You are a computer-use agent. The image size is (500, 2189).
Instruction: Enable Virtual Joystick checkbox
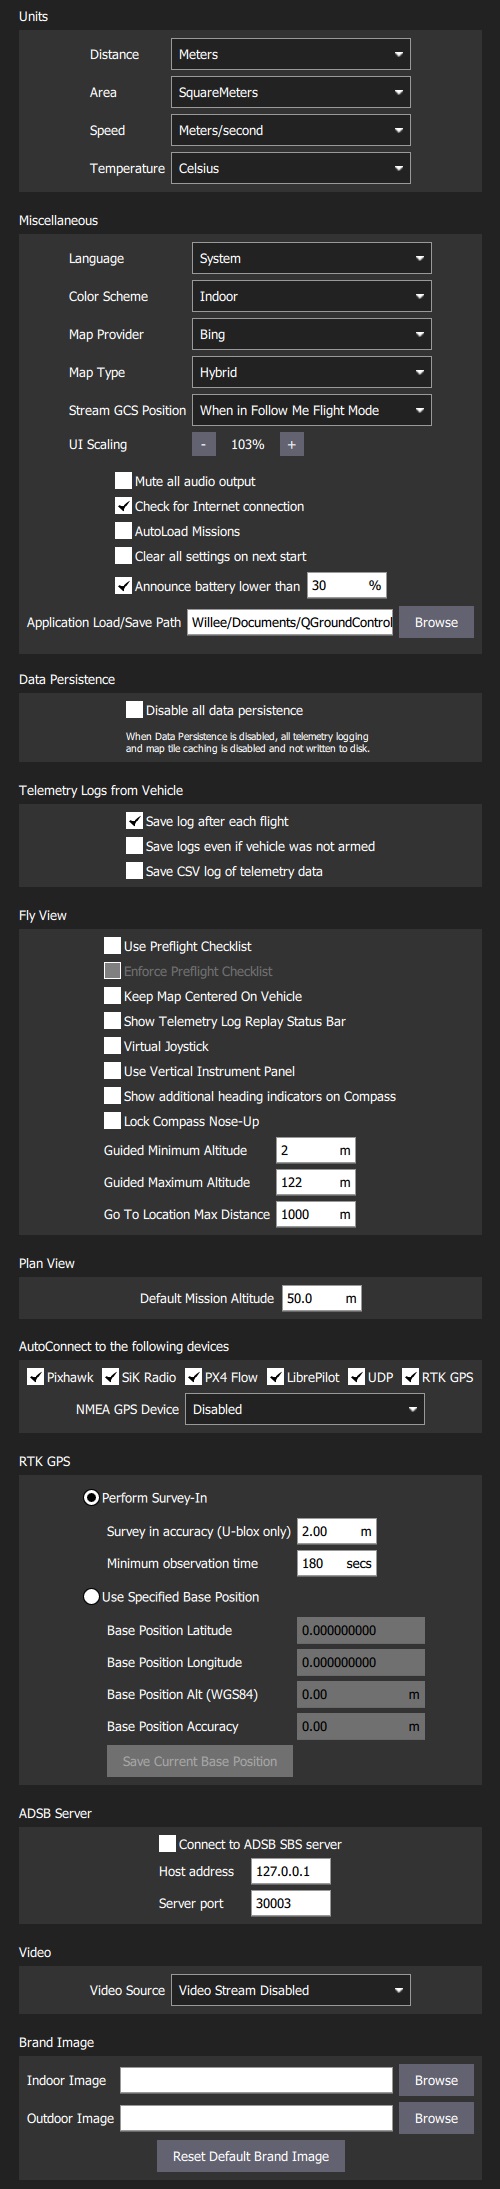coord(113,1046)
